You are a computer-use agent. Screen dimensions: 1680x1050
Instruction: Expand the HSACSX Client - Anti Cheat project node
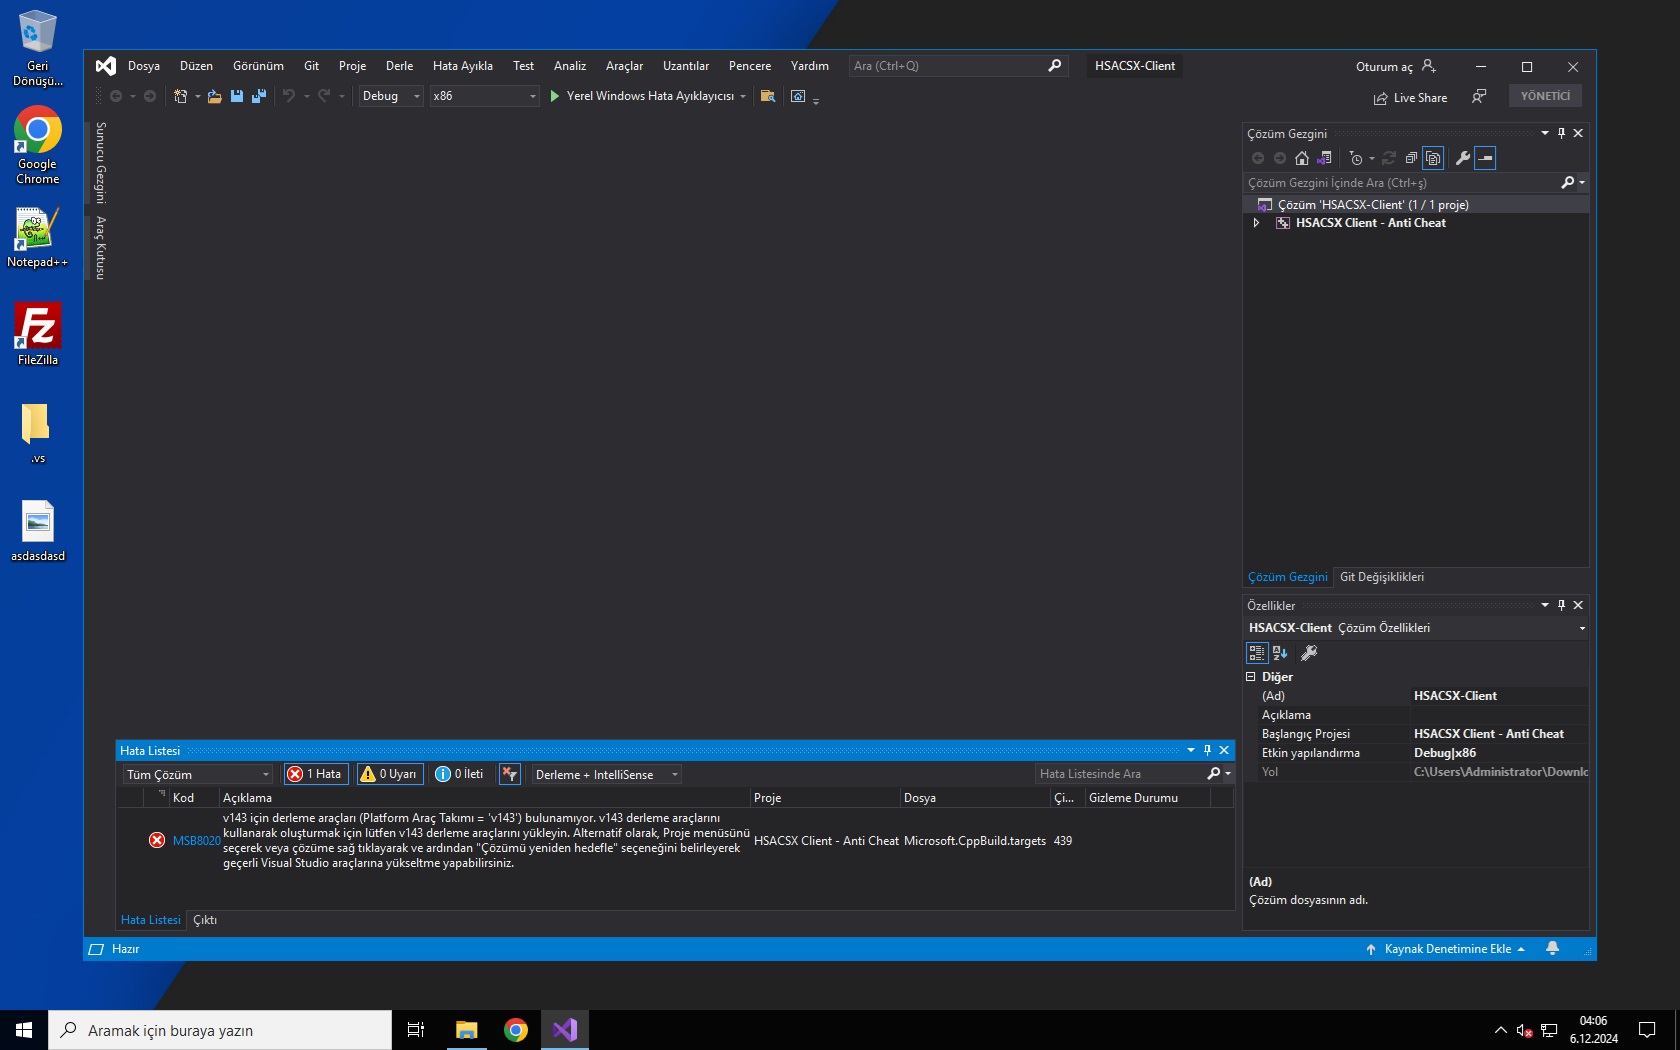1256,223
